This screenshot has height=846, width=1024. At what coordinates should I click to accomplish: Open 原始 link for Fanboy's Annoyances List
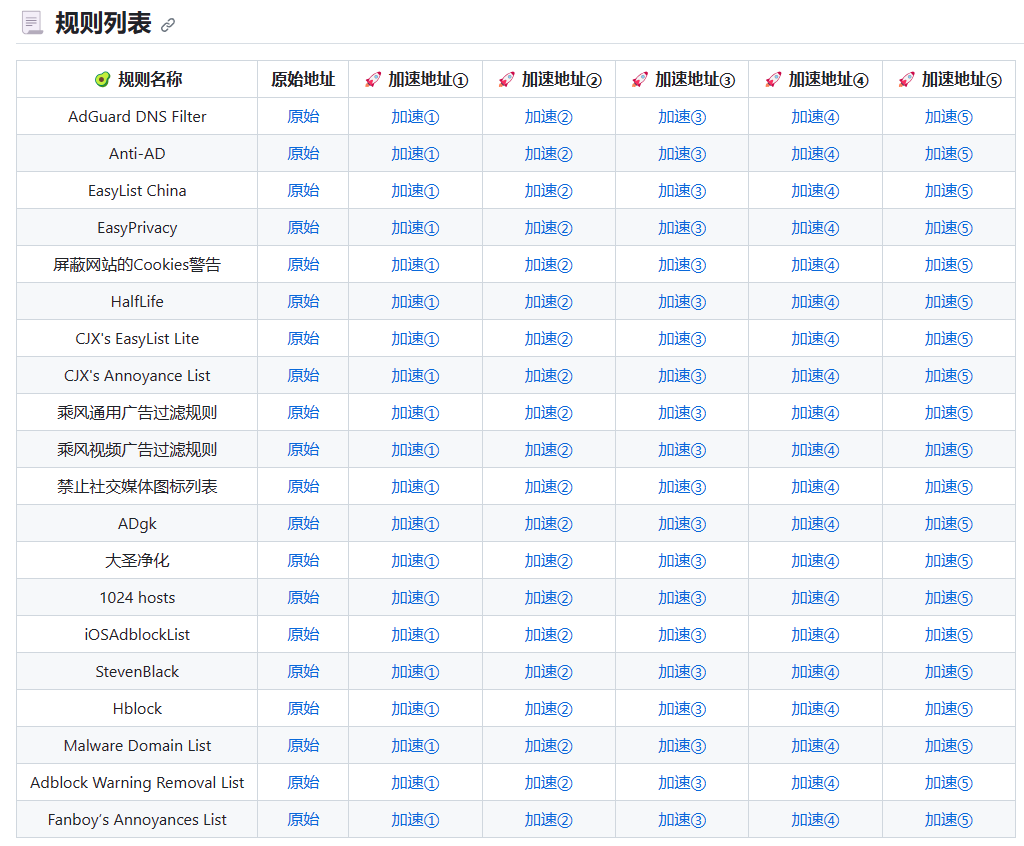point(303,819)
